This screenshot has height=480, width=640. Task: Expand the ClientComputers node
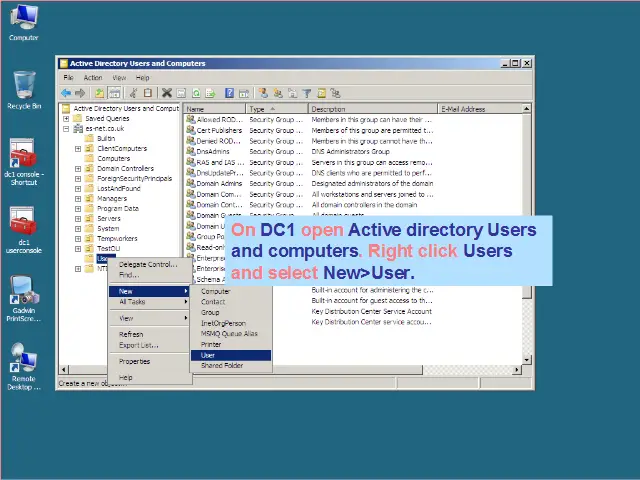78,149
